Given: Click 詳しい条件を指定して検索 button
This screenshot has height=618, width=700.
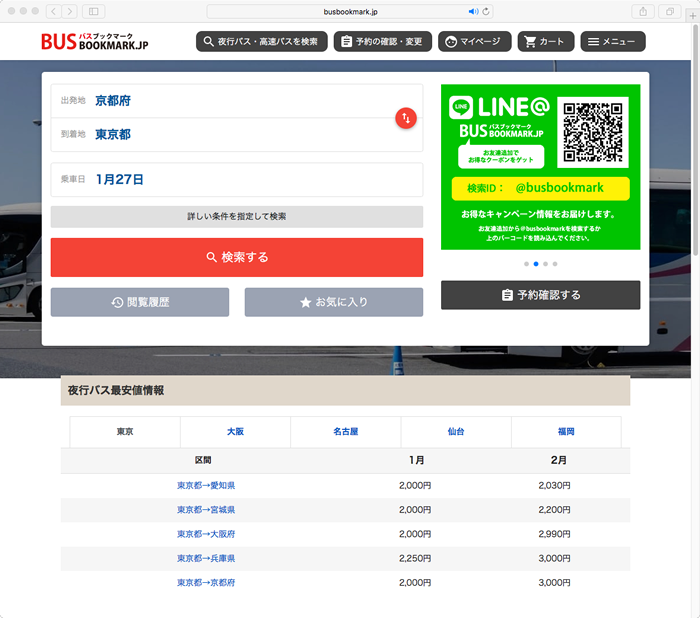Looking at the screenshot, I should pyautogui.click(x=237, y=217).
